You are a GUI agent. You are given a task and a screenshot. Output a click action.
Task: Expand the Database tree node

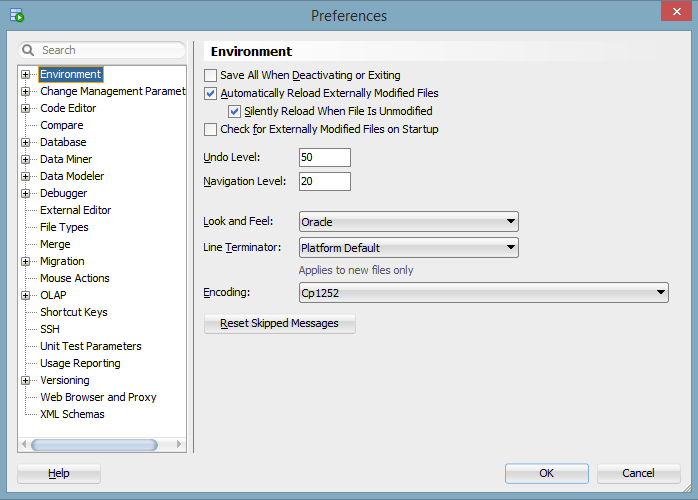[26, 143]
